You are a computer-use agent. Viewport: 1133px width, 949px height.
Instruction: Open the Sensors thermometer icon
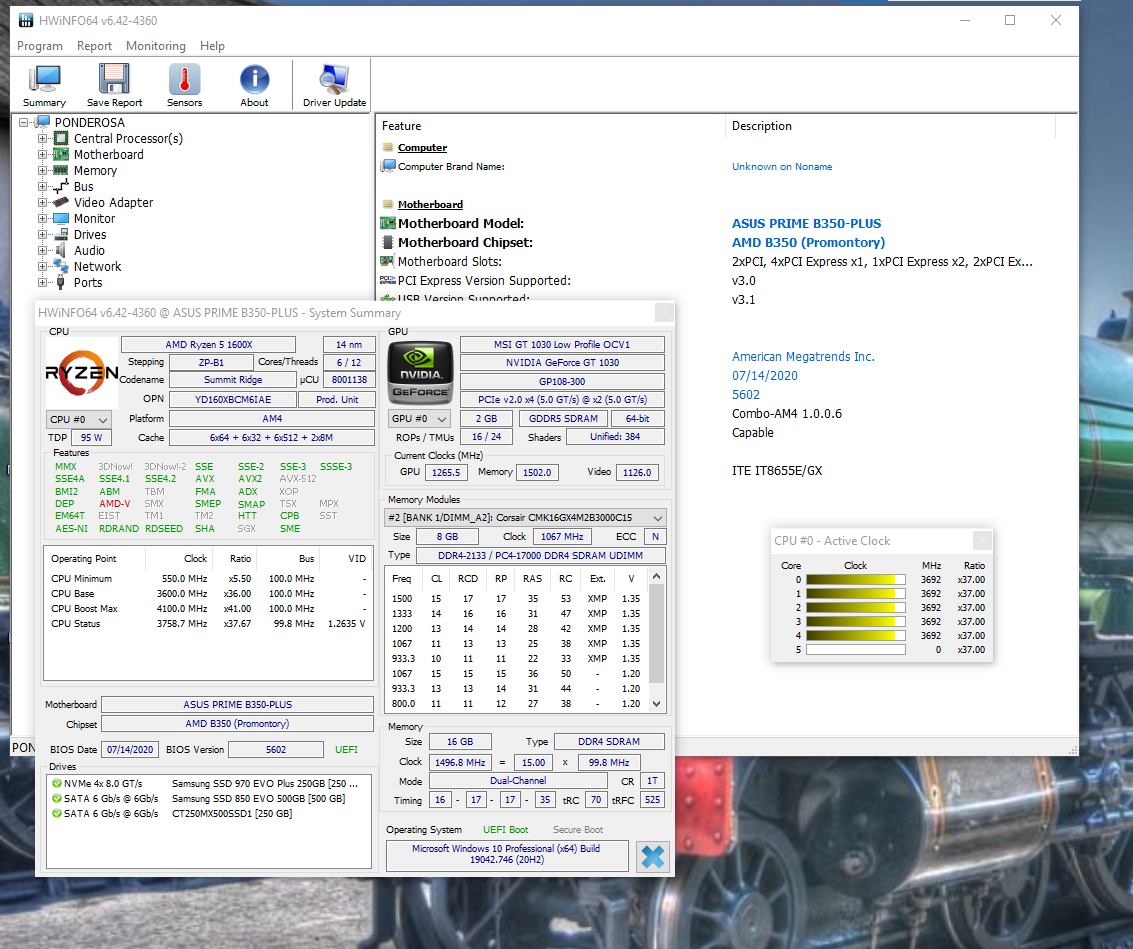(184, 79)
